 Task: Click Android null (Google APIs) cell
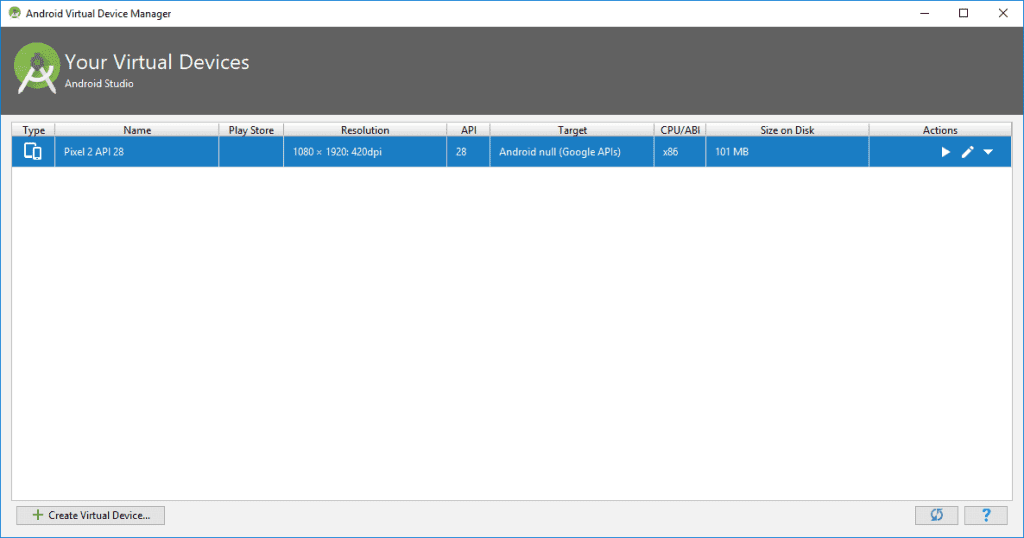572,151
